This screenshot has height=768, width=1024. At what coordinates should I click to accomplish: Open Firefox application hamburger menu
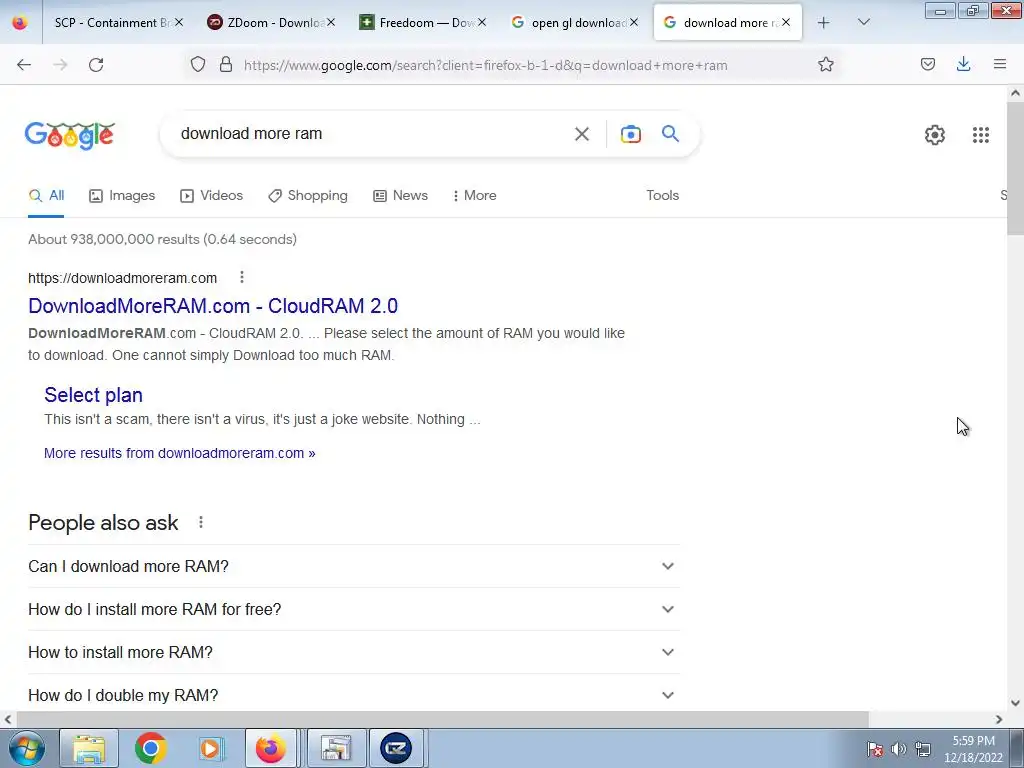[x=1000, y=64]
